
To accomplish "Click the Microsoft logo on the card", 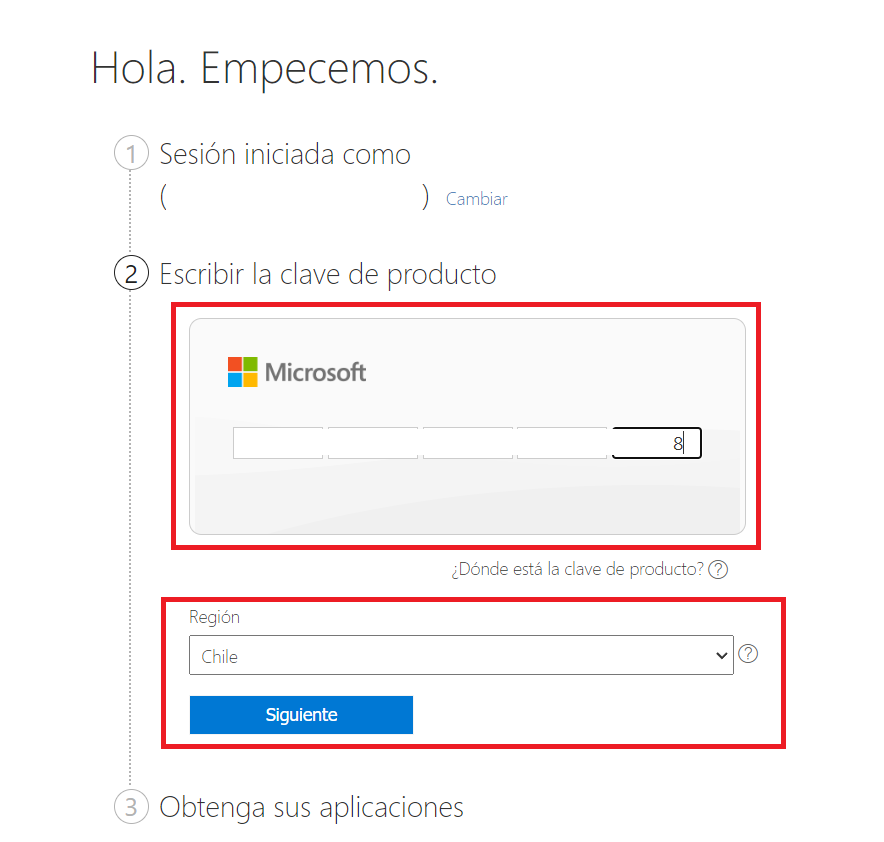I will (x=297, y=373).
